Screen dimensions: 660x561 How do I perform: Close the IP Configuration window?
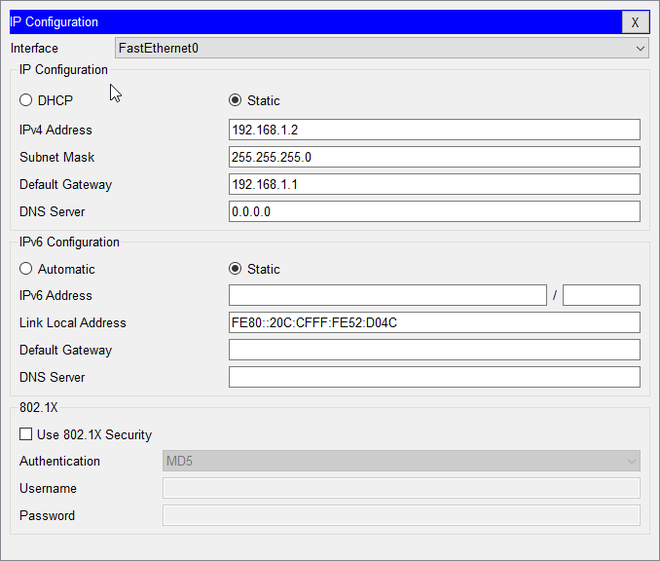click(x=635, y=22)
